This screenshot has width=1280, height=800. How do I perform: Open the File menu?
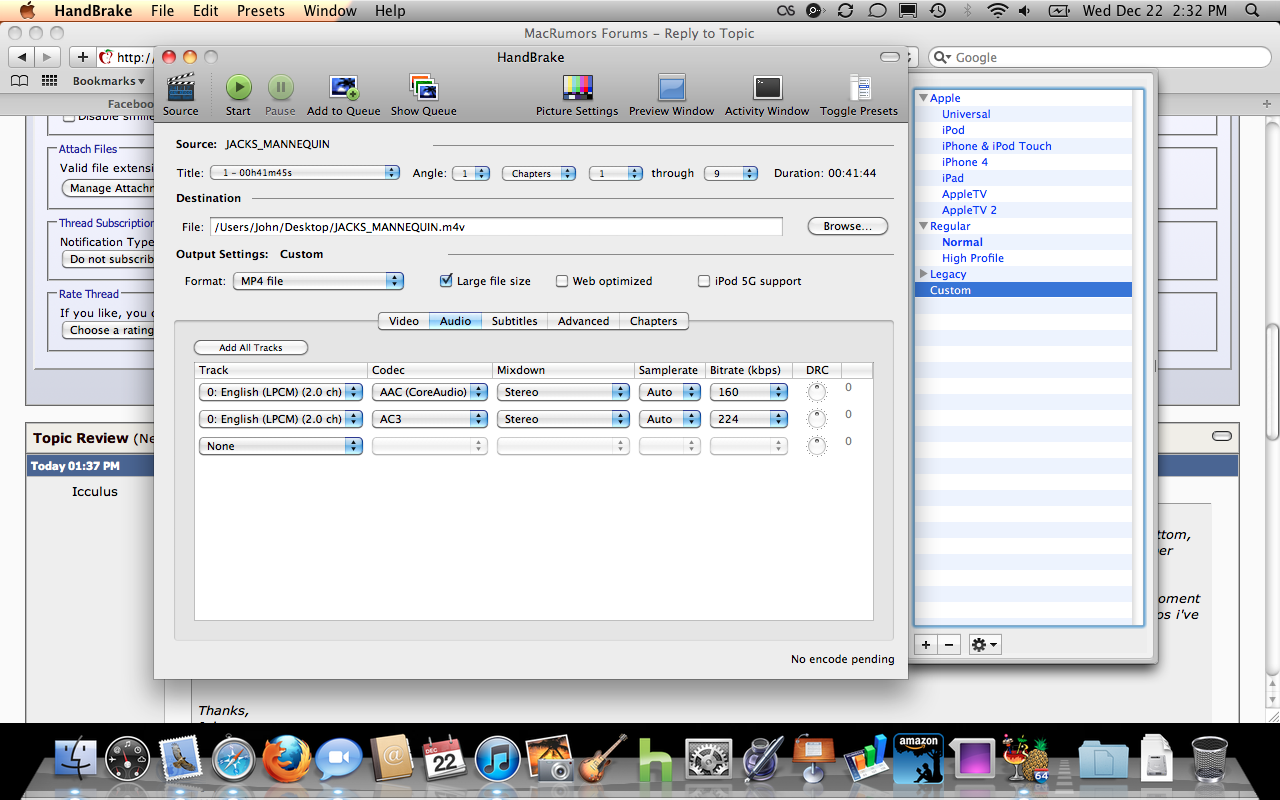(x=162, y=11)
